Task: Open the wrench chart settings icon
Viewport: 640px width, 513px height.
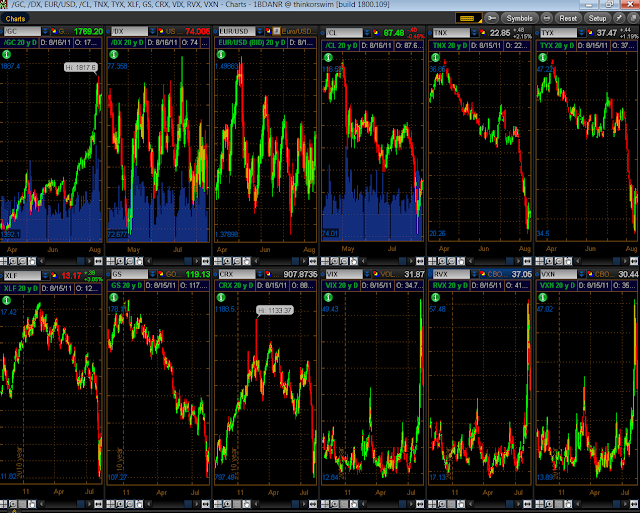Action: point(492,18)
